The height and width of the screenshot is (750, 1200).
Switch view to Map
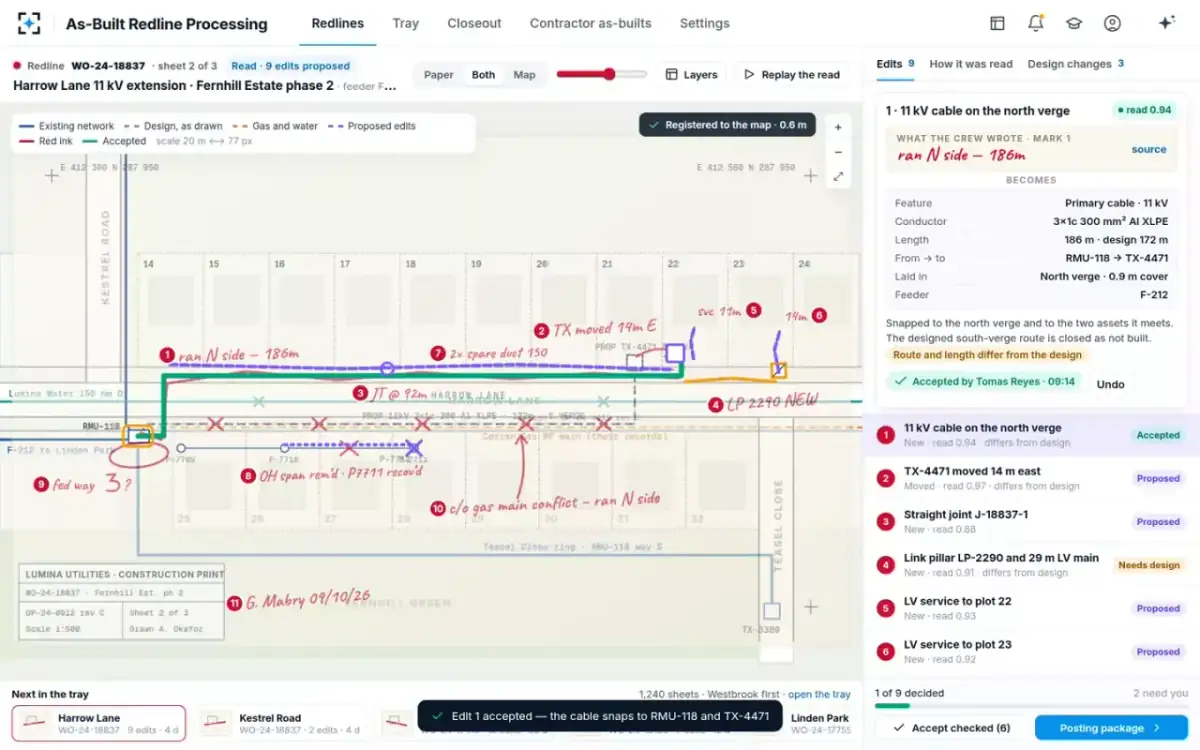524,75
